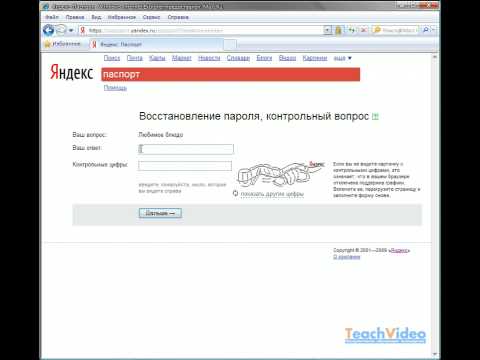Open the Вид menu
The image size is (480, 360).
point(96,17)
